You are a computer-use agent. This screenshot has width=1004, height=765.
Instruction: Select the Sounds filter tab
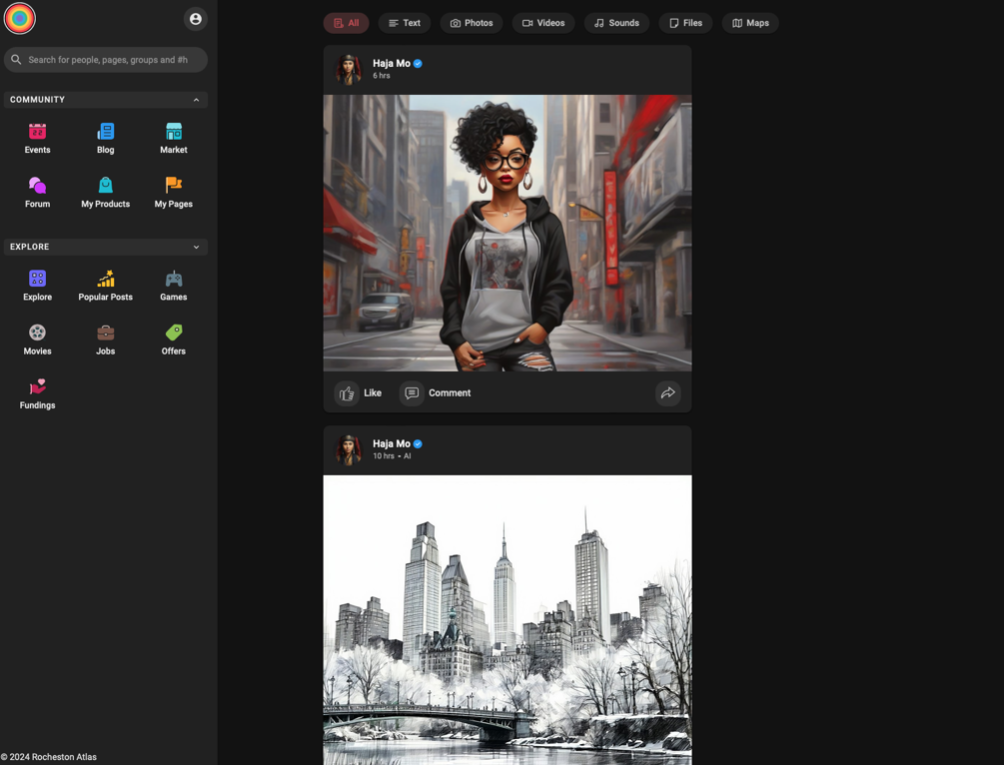616,23
